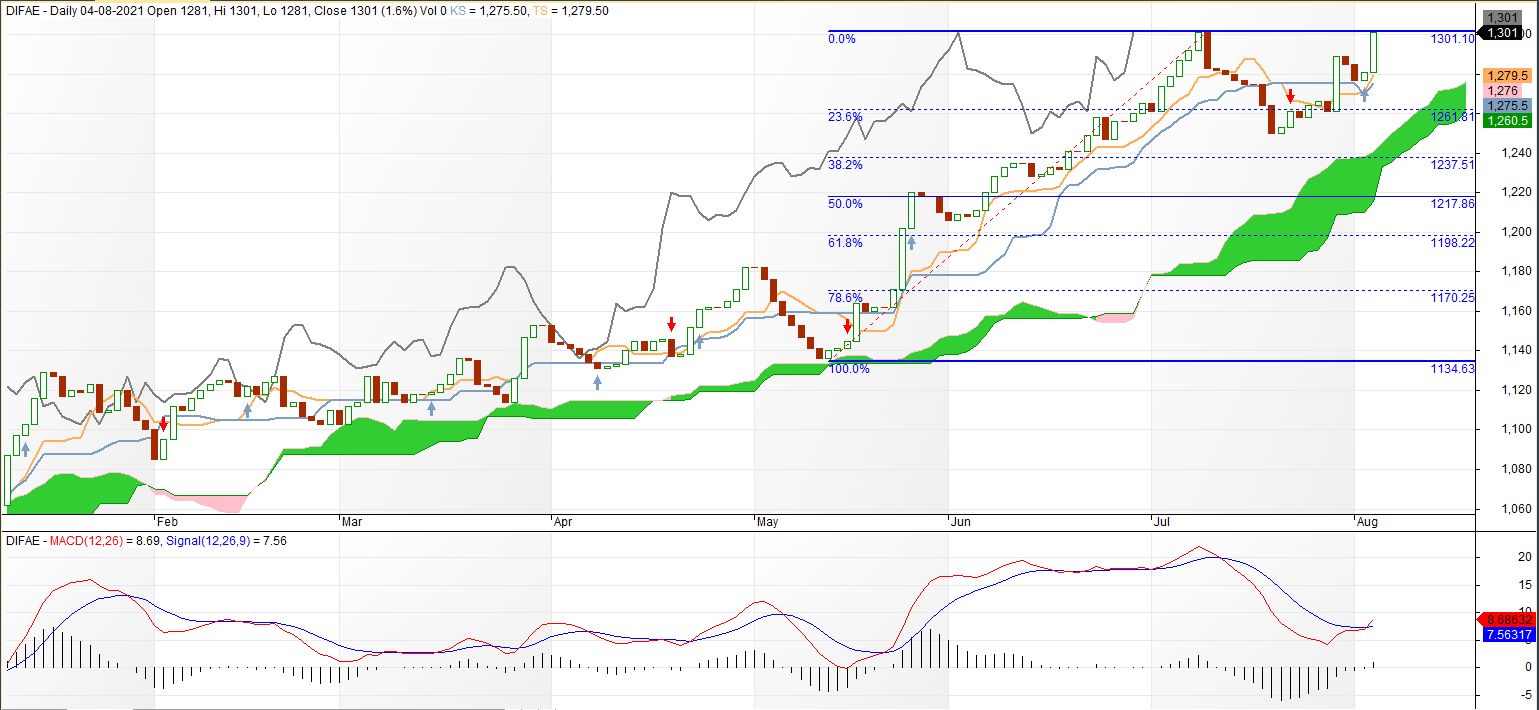Screen dimensions: 1539x710
Task: Click the Aug date axis label
Action: 1367,522
